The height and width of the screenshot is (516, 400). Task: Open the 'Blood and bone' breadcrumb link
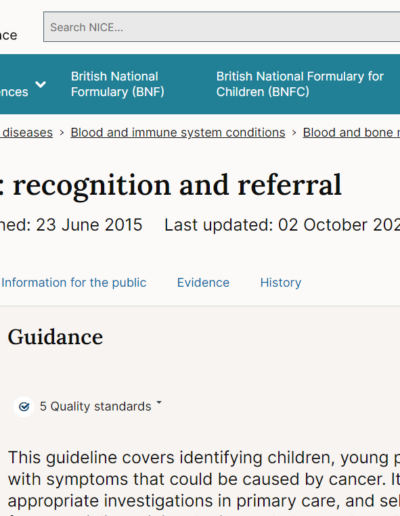[351, 133]
